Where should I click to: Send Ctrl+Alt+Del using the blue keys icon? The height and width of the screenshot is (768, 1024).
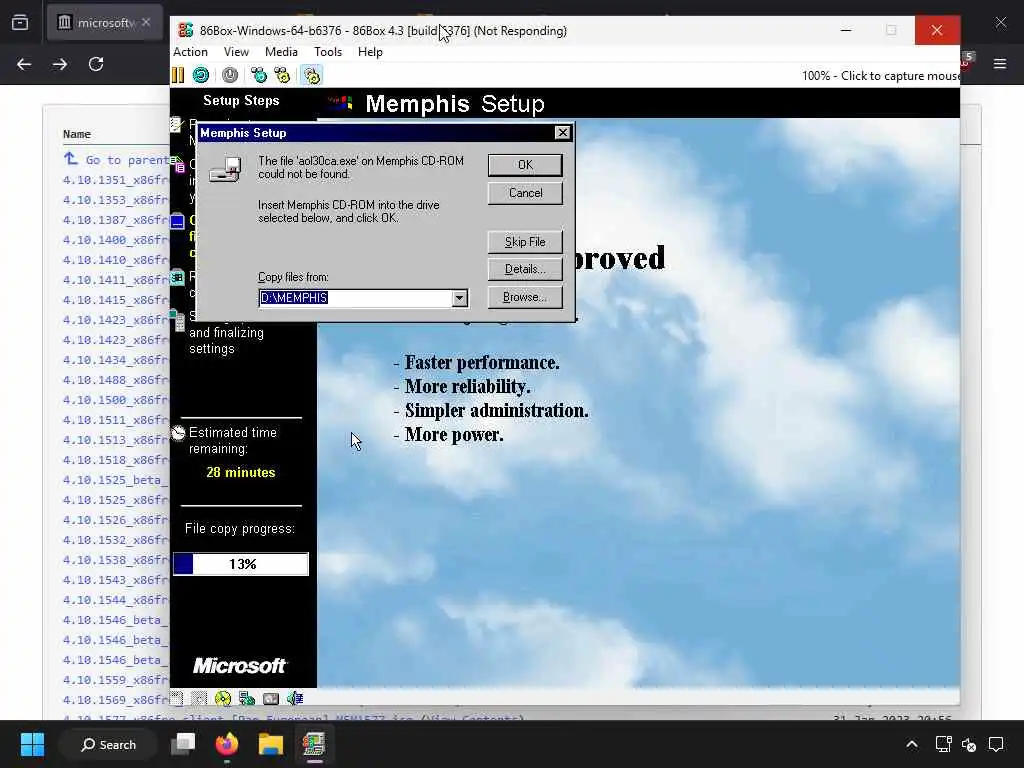click(x=259, y=75)
